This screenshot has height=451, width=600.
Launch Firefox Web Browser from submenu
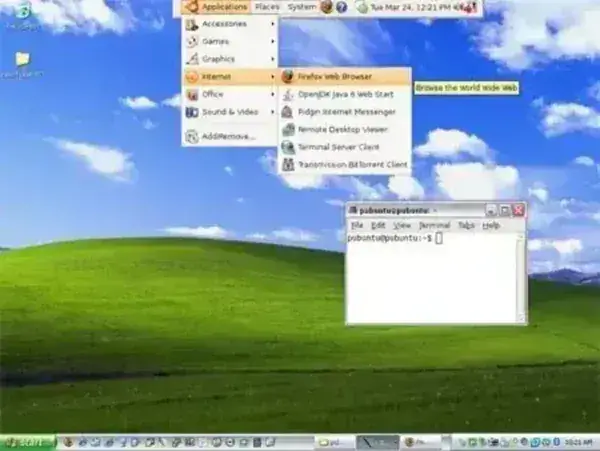click(345, 77)
